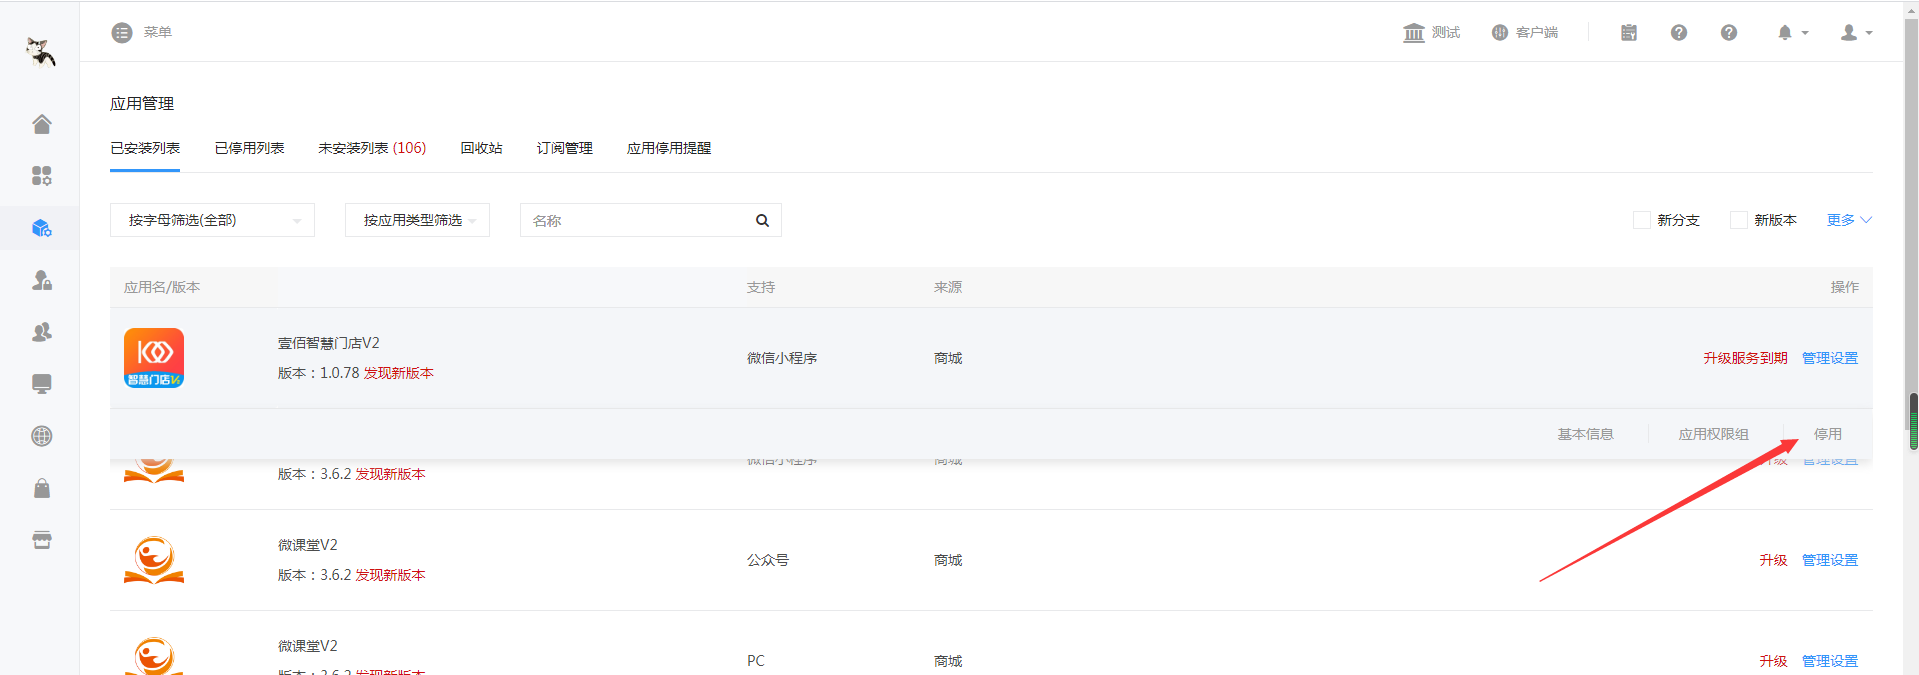The height and width of the screenshot is (675, 1919).
Task: Select the blue app management cube icon
Action: point(41,228)
